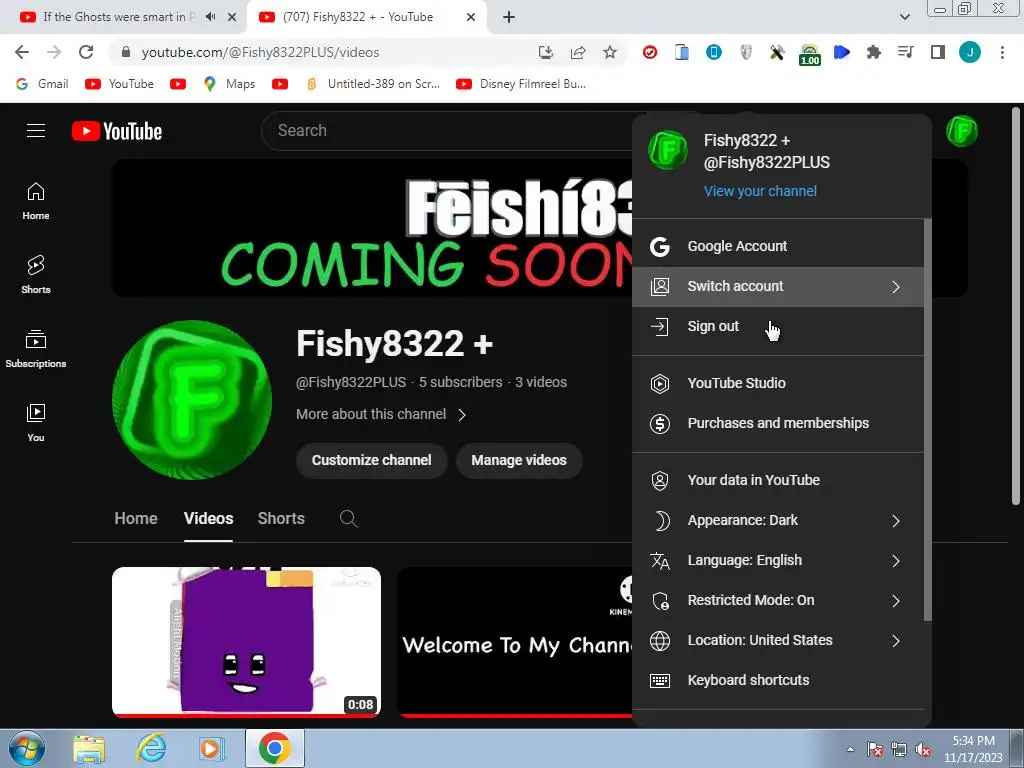
Task: Click the Chrome taskbar icon
Action: tap(274, 748)
